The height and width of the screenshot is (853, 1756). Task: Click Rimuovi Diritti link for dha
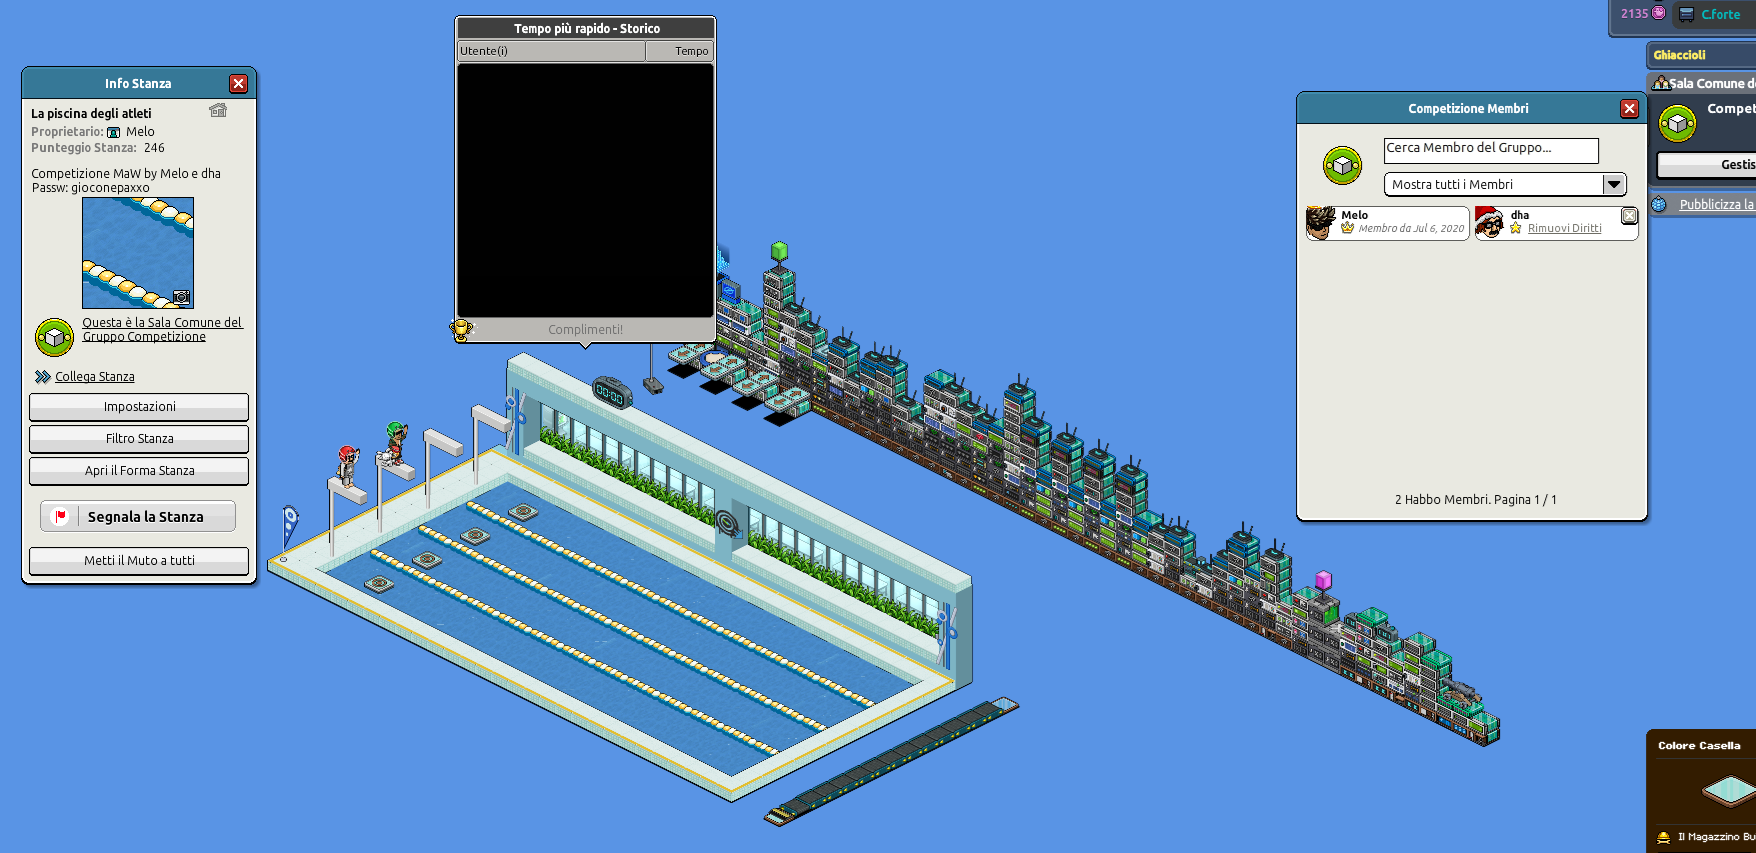click(x=1564, y=229)
